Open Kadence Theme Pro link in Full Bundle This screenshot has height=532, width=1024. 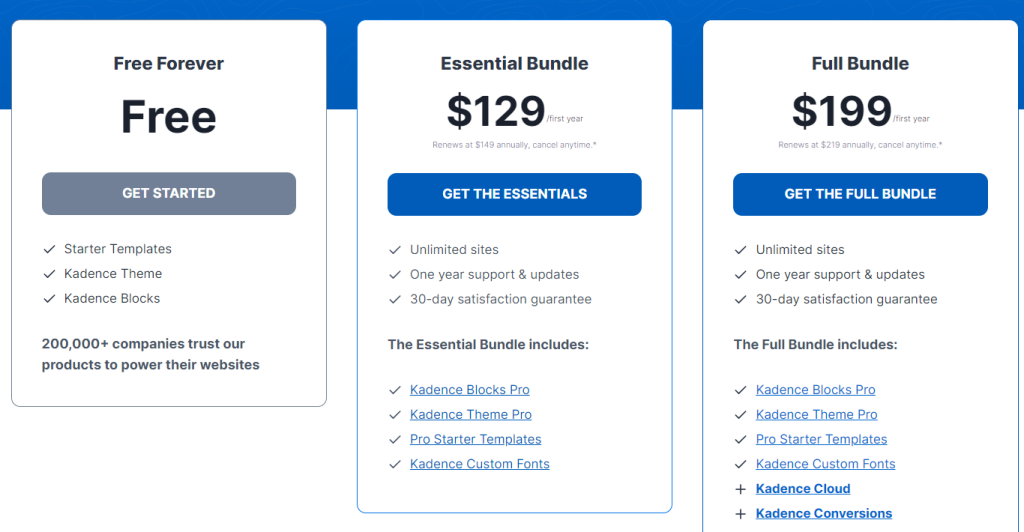[x=816, y=415]
